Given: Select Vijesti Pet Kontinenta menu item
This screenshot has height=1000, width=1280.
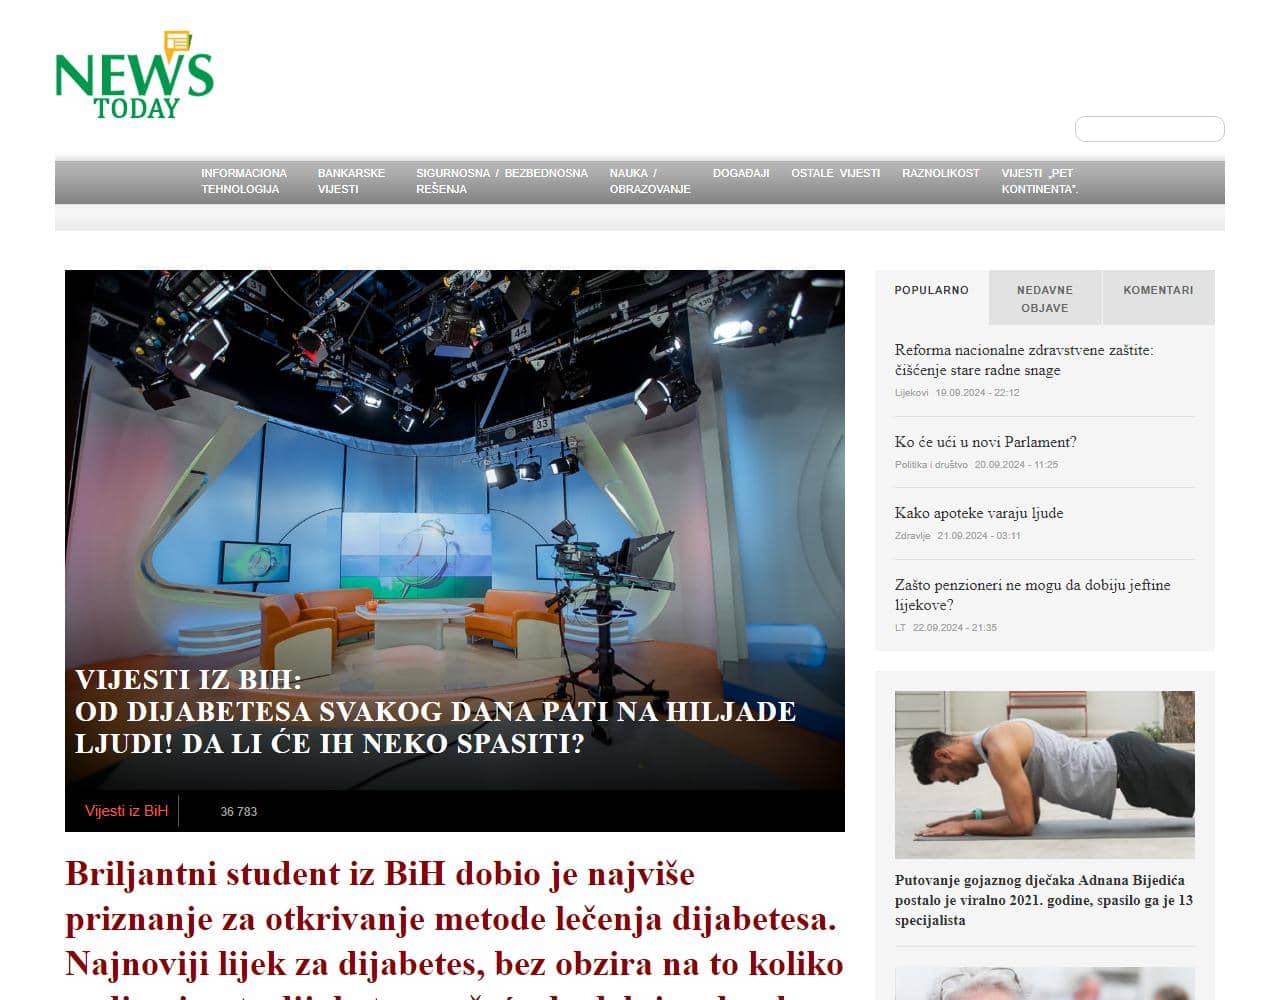Looking at the screenshot, I should 1039,181.
